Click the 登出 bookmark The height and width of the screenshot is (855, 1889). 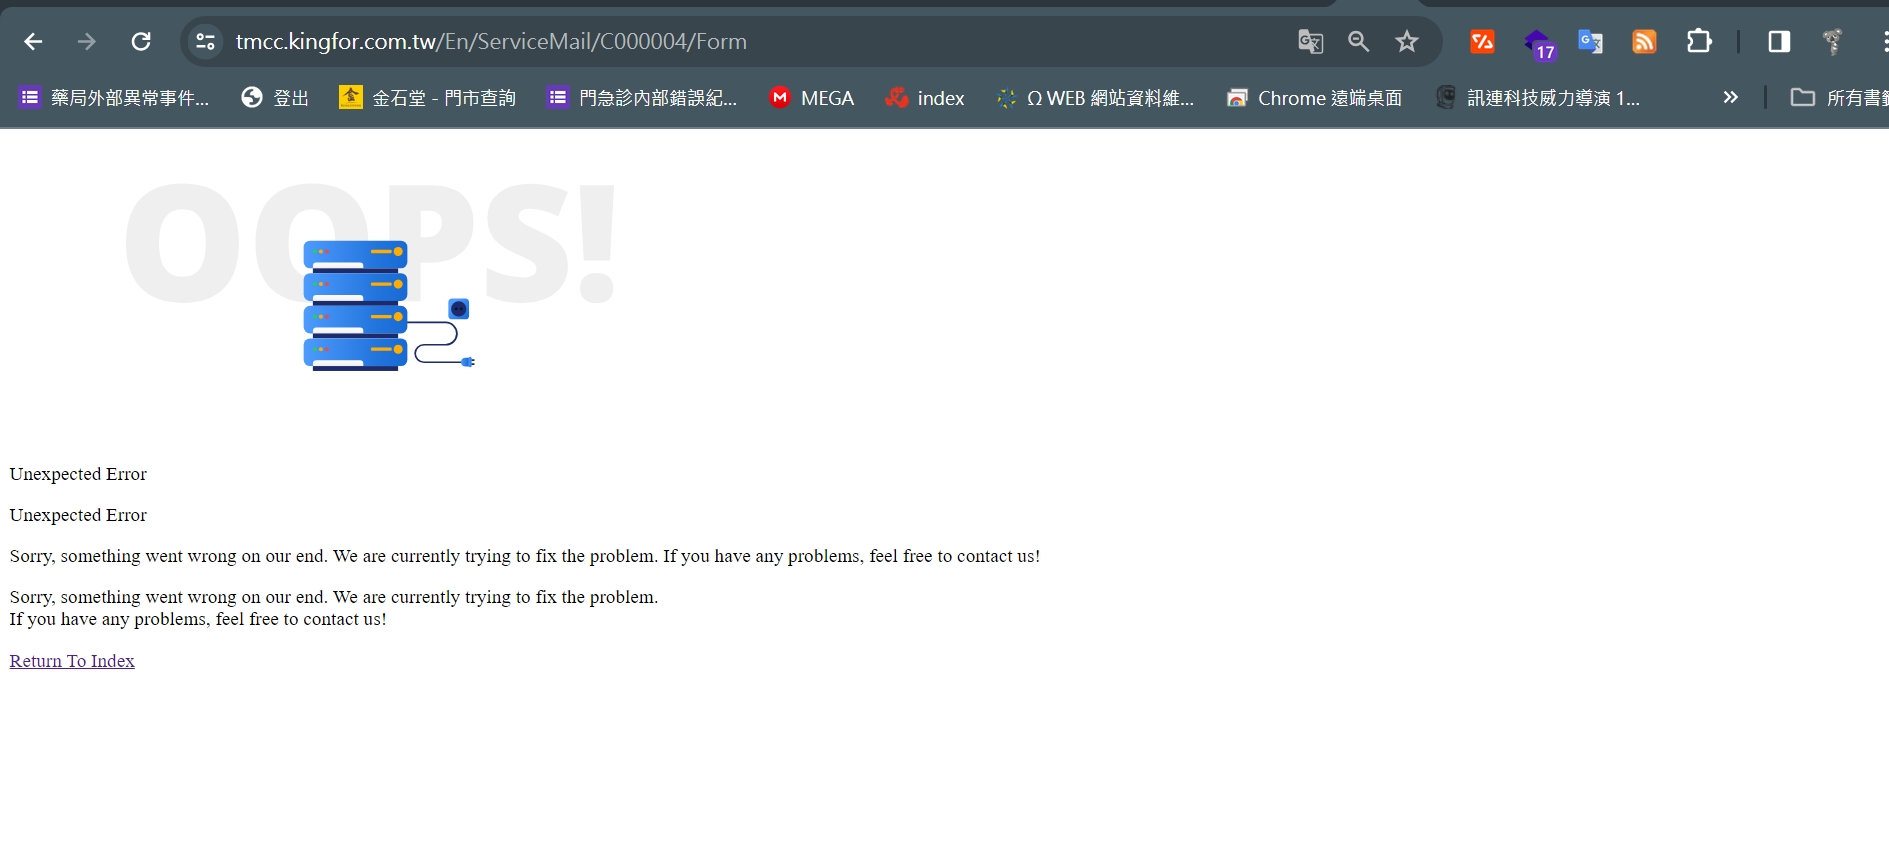click(275, 98)
